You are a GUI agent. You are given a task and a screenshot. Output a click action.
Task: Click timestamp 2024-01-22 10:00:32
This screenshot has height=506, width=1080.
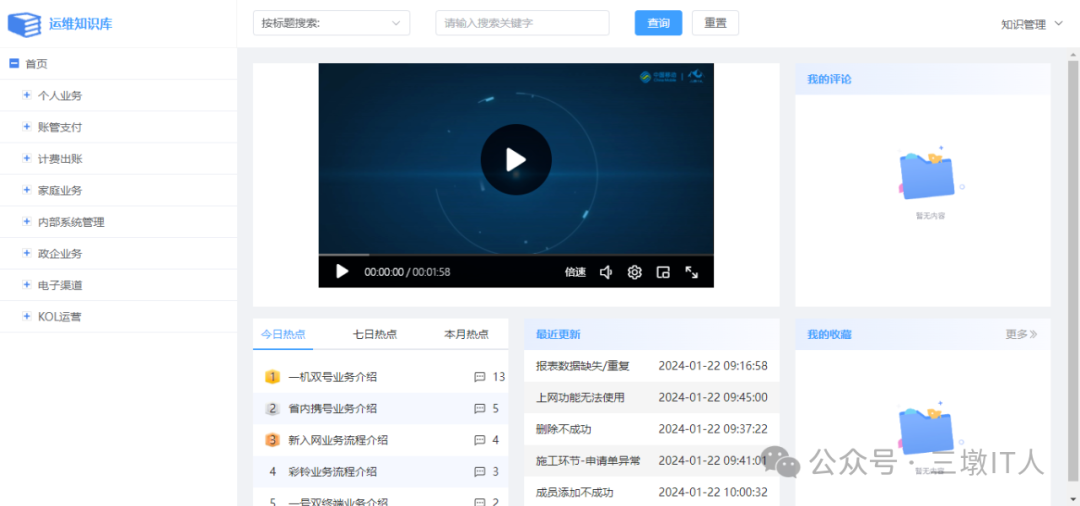coord(713,493)
